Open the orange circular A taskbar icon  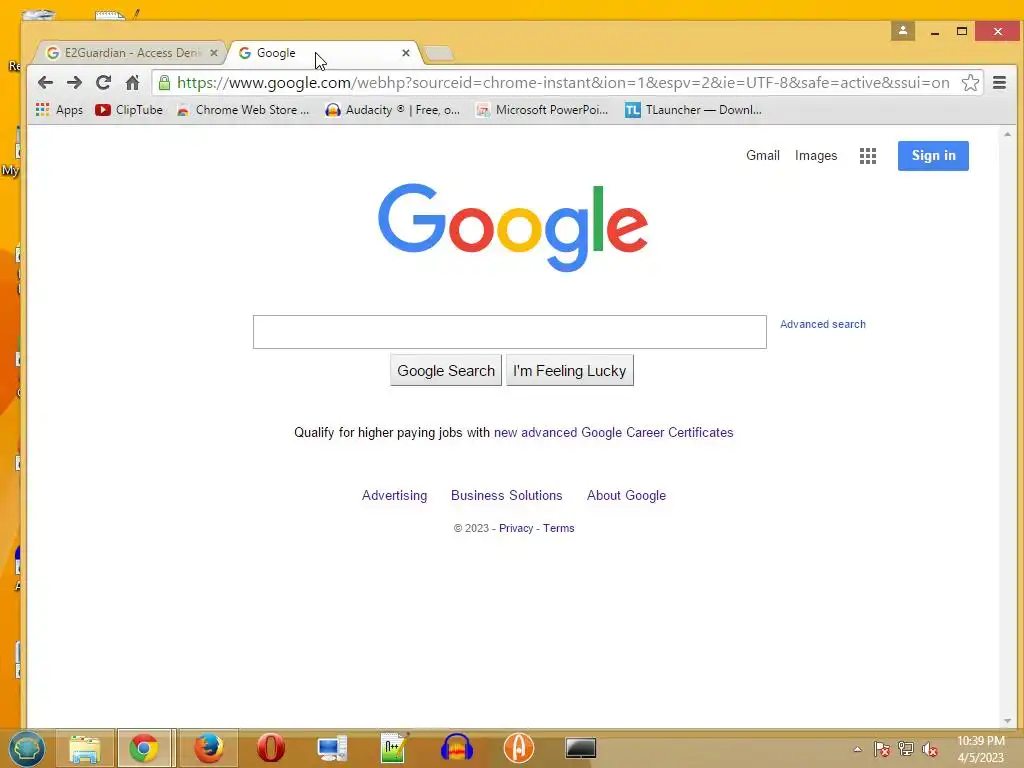[x=519, y=748]
